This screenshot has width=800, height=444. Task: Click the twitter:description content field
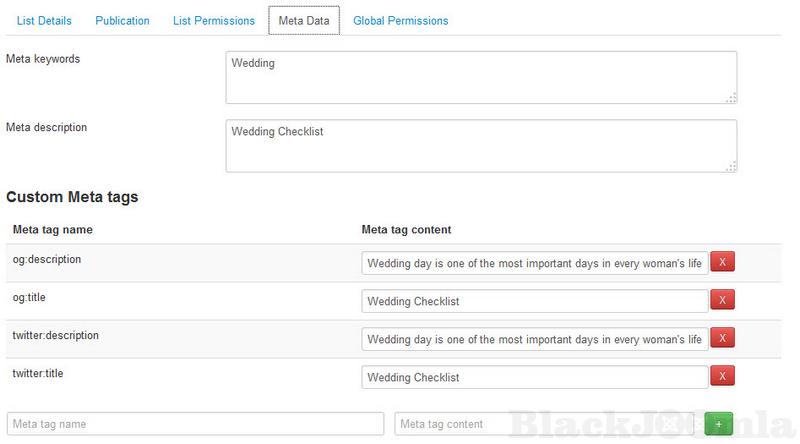coord(534,339)
